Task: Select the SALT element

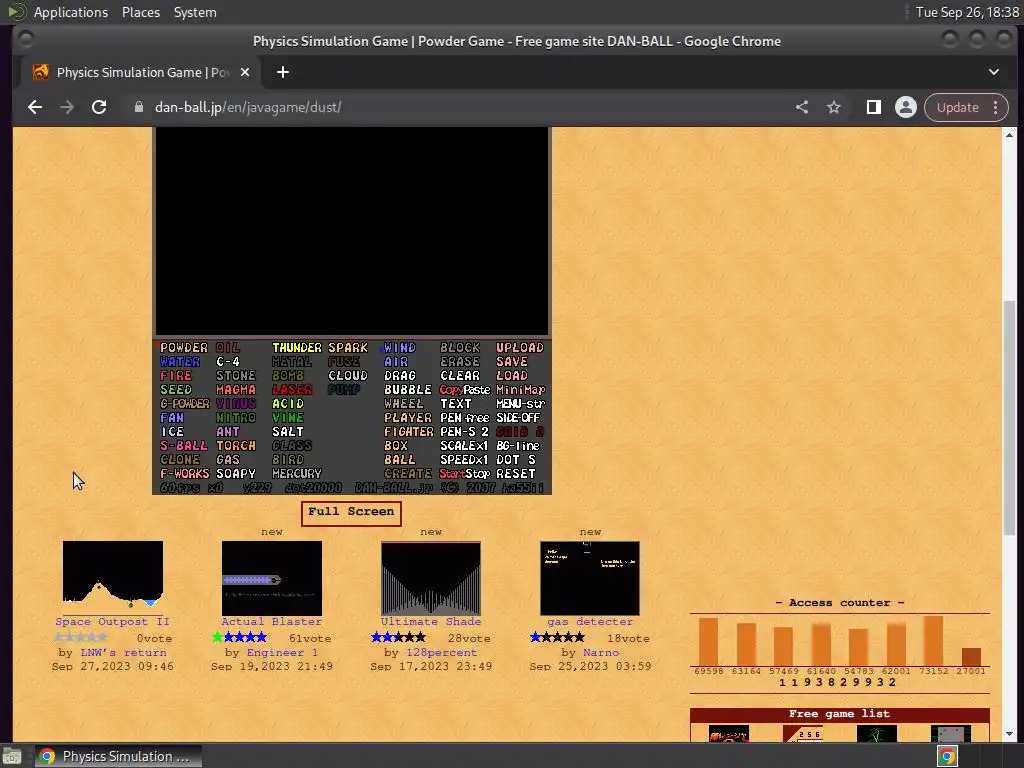Action: point(288,432)
